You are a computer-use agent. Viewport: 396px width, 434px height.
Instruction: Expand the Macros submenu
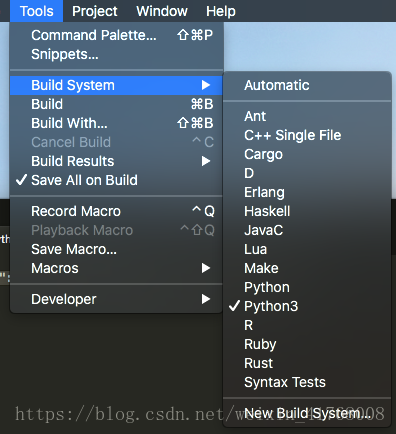(116, 268)
